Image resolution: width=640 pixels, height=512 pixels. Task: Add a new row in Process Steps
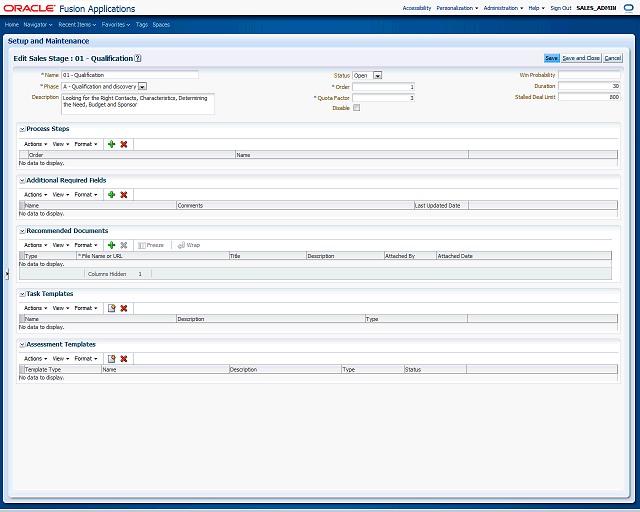111,144
